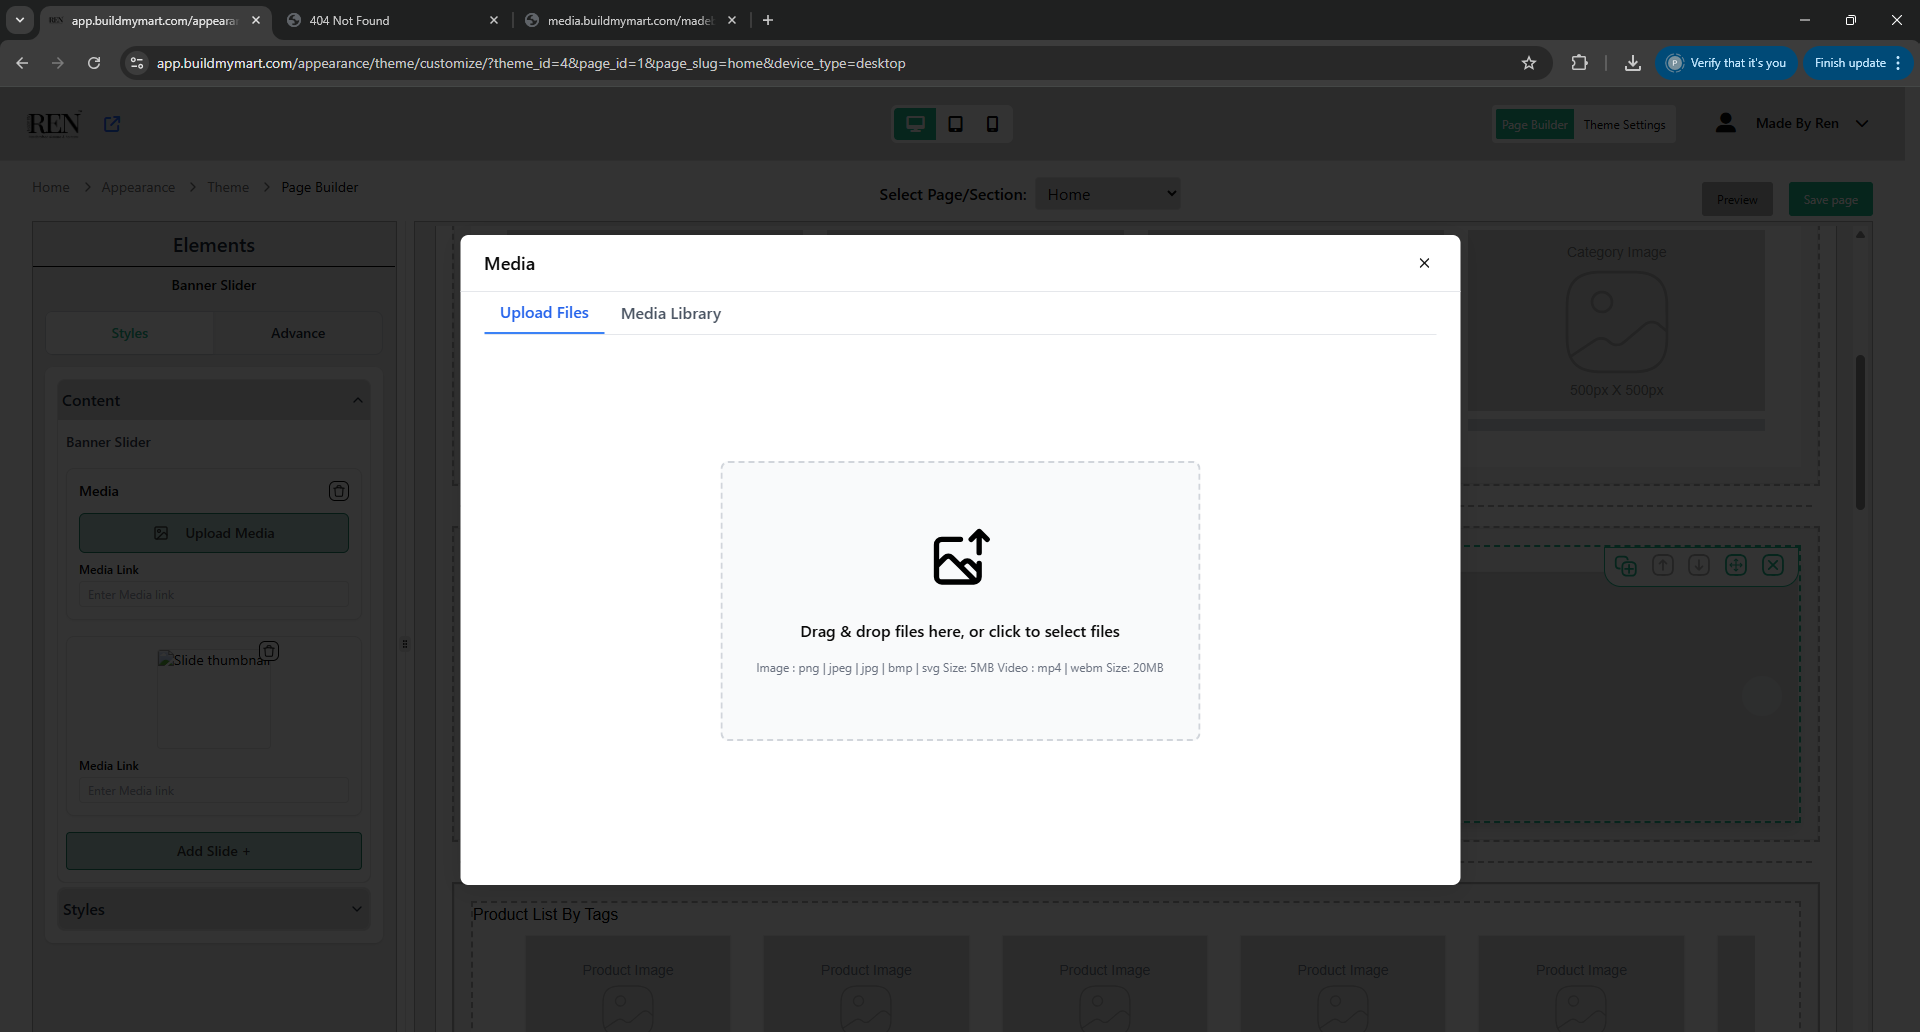This screenshot has width=1920, height=1032.
Task: Open the Theme Settings tab
Action: point(1624,124)
